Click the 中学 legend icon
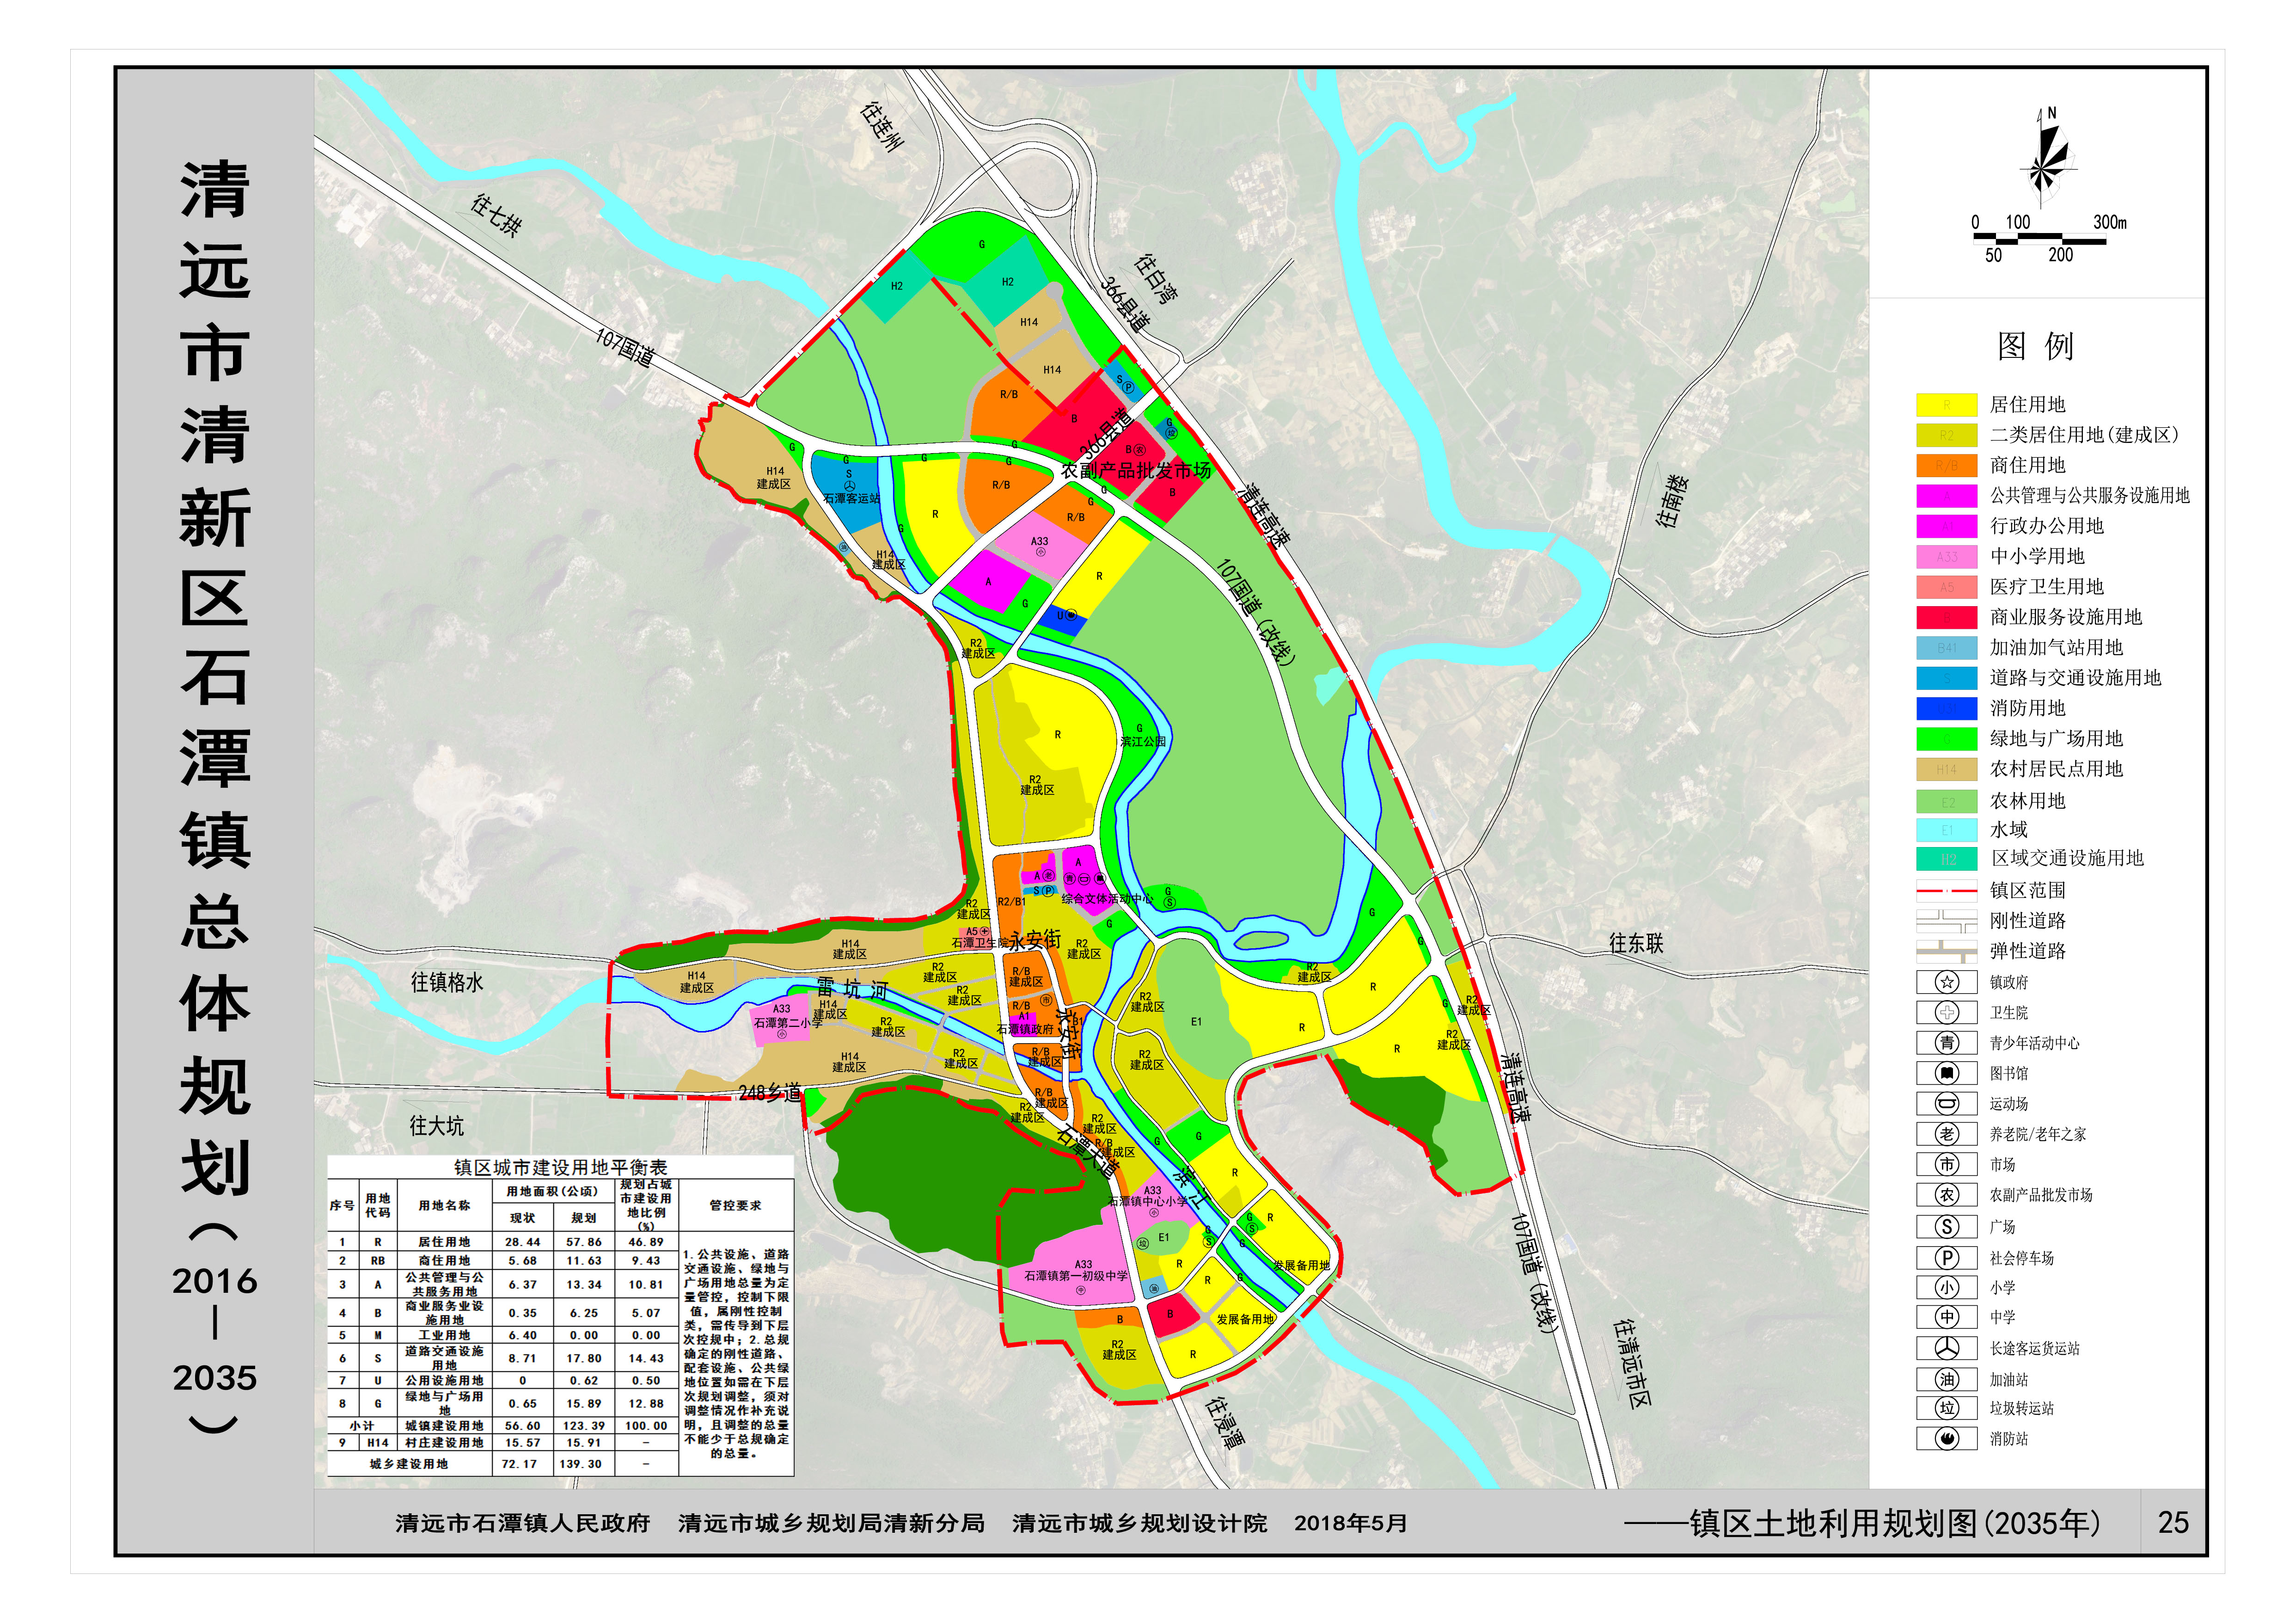Image resolution: width=2296 pixels, height=1622 pixels. click(1946, 1317)
